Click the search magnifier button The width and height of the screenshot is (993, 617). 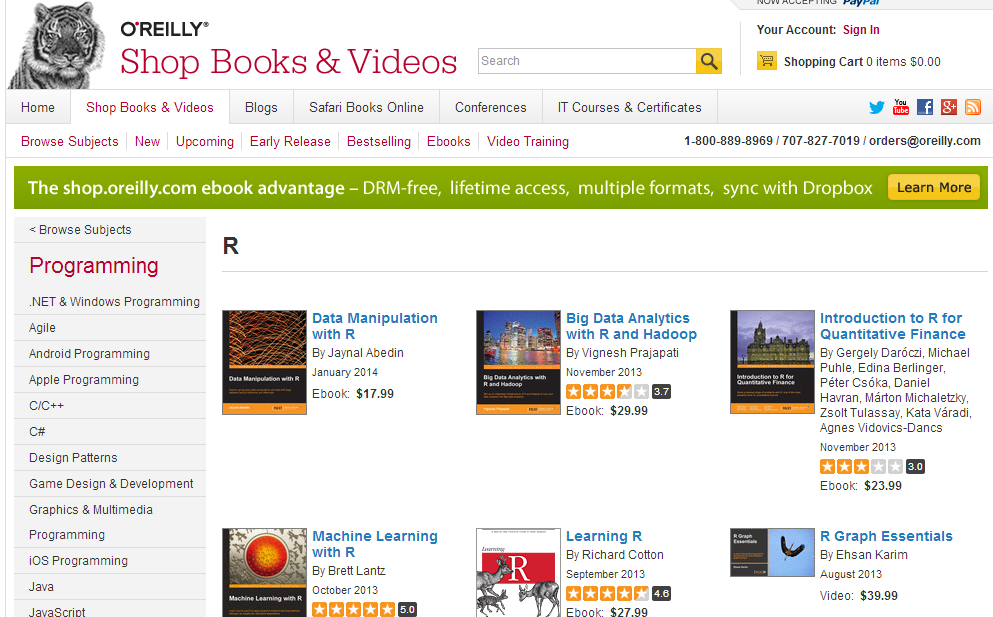[709, 61]
